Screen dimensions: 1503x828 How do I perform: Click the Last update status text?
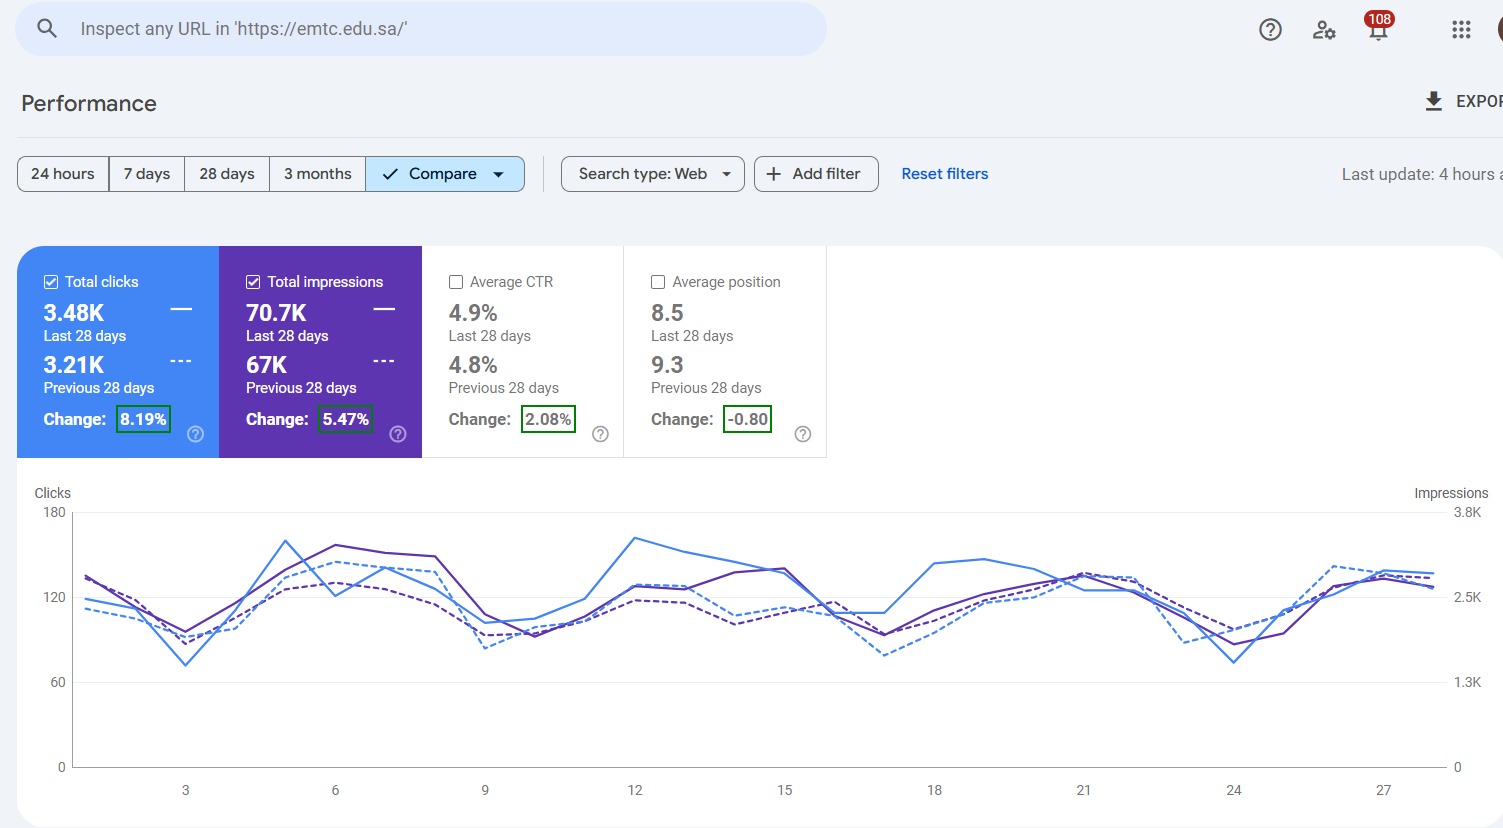click(x=1422, y=174)
